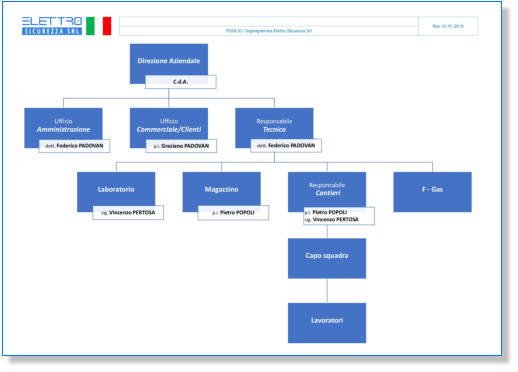518x372 pixels.
Task: Click the sig. Vincenzo PERTOSA label under Laboratorio
Action: point(128,213)
